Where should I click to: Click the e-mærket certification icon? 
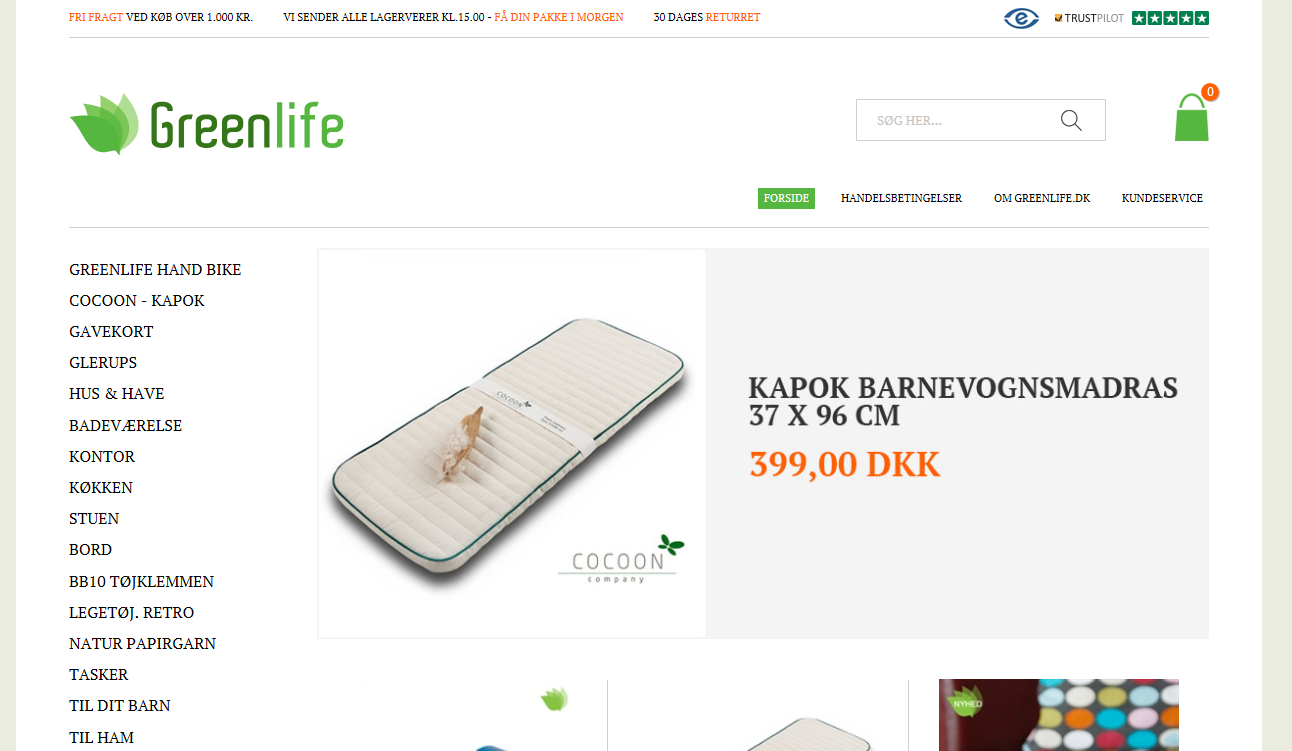(x=1021, y=18)
